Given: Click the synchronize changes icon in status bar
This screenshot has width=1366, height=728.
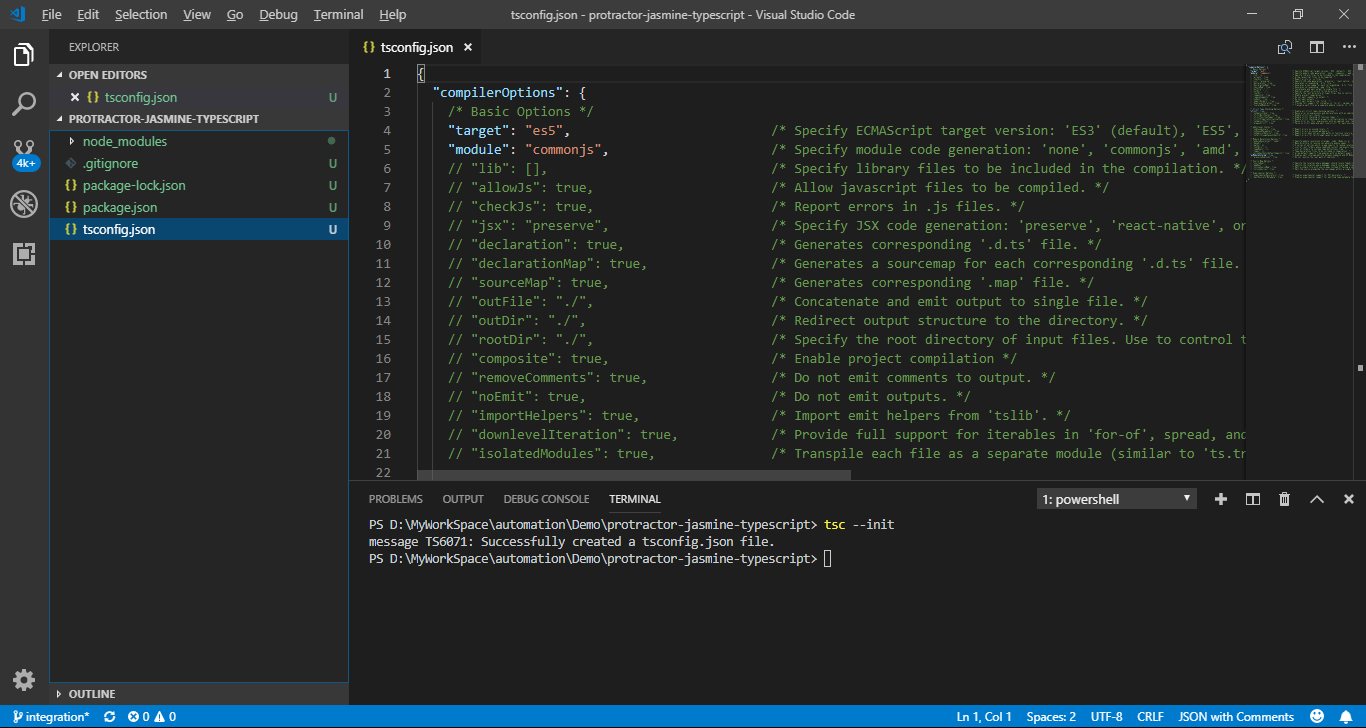Looking at the screenshot, I should pyautogui.click(x=109, y=716).
